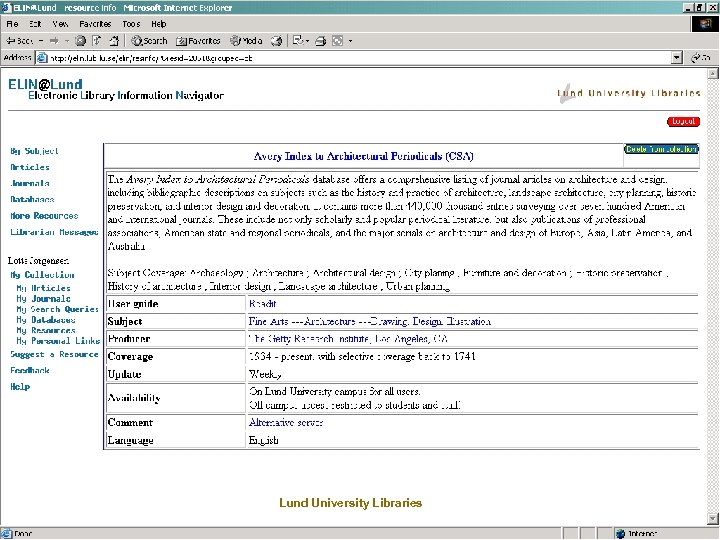Viewport: 720px width, 540px height.
Task: Open the My Articles link
Action: 43,288
